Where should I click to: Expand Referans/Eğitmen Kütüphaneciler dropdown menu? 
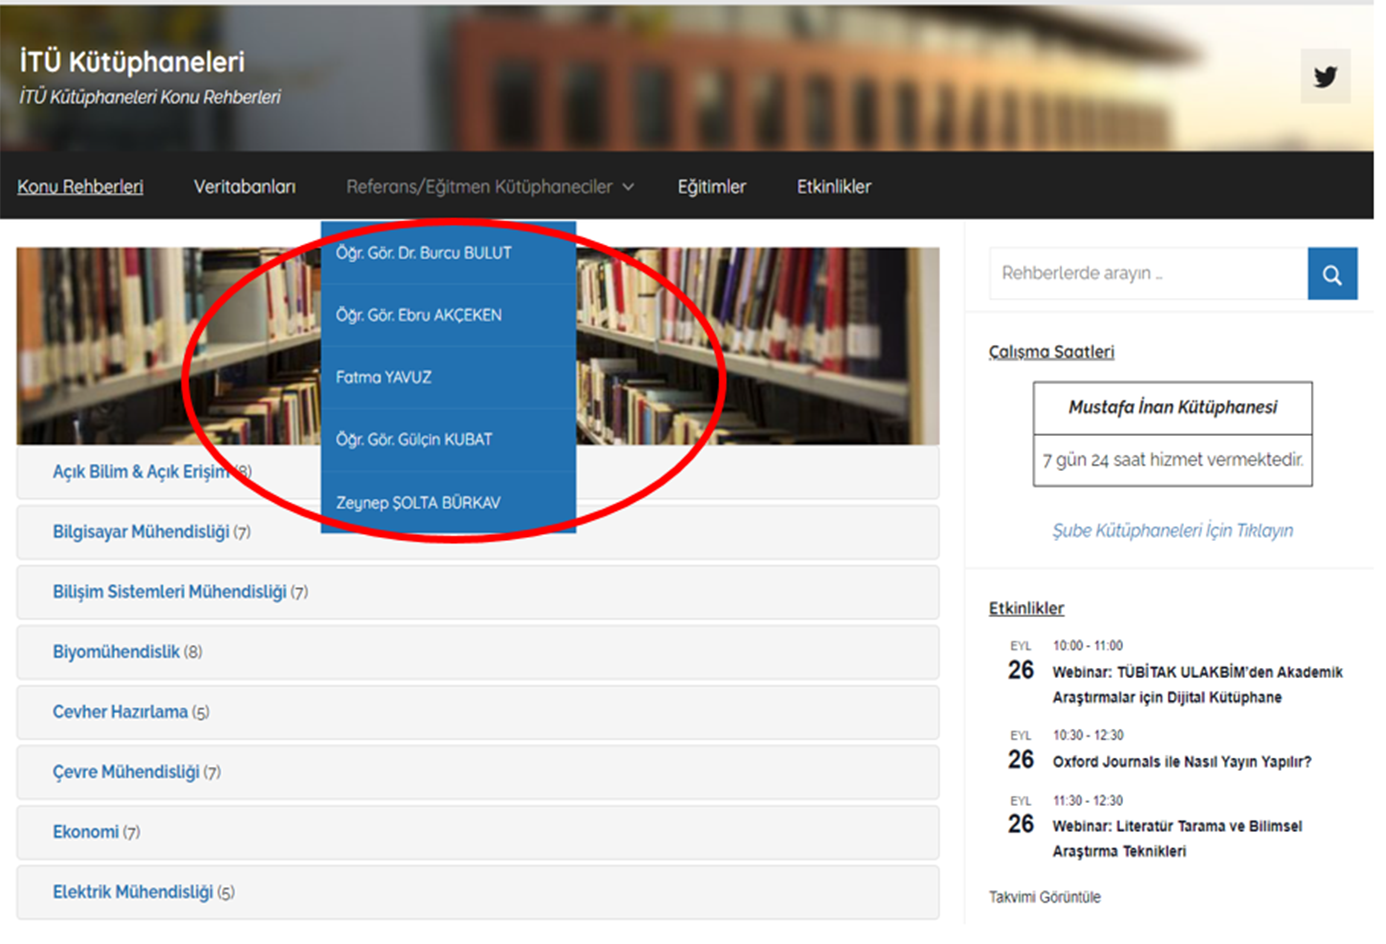tap(489, 187)
